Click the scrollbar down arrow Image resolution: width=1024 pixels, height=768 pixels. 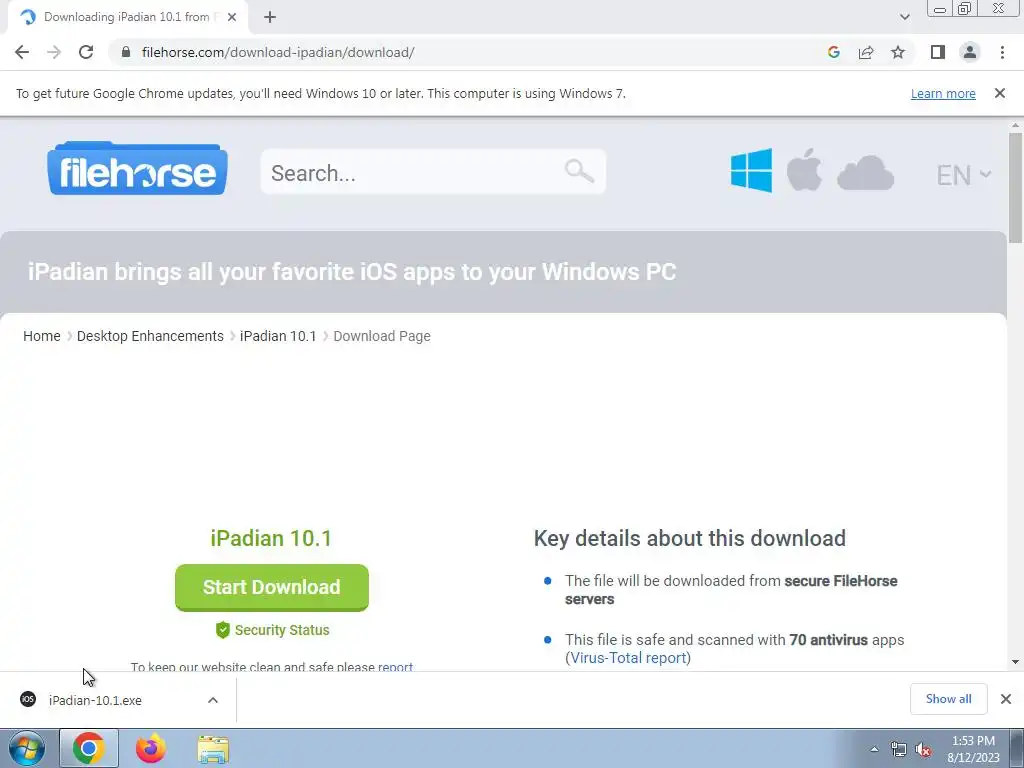1016,662
